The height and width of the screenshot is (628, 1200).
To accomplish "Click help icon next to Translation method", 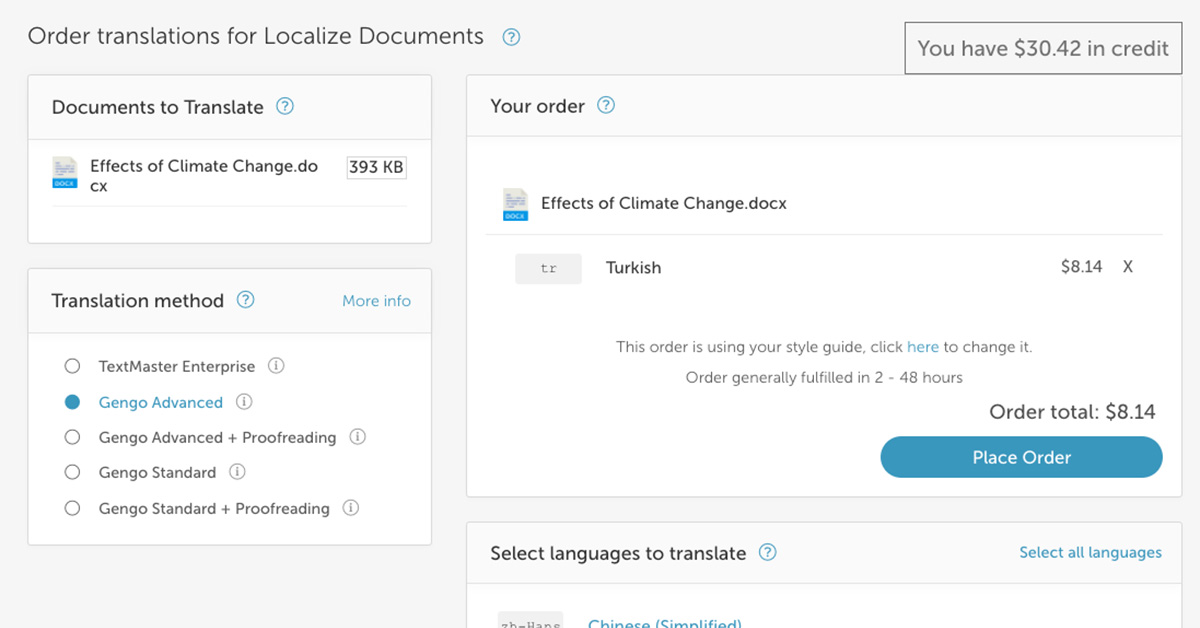I will [x=245, y=300].
